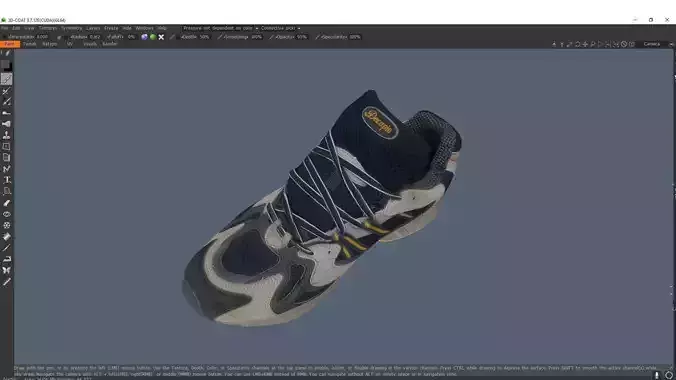676x380 pixels.
Task: Expand the 'Pressure not dependent on color' dropdown
Action: (220, 28)
